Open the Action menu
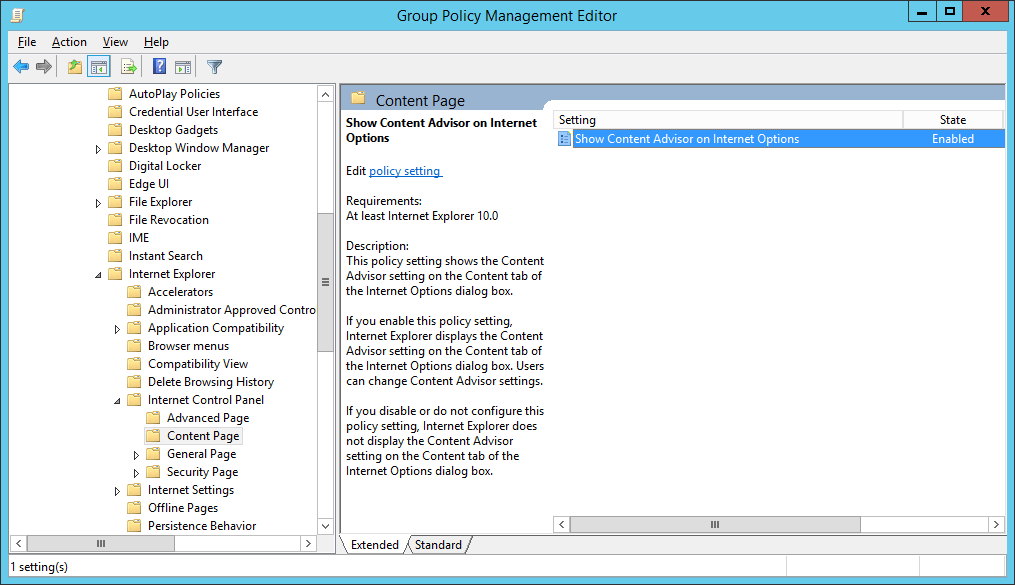Screen dimensions: 1015x585 tap(69, 42)
